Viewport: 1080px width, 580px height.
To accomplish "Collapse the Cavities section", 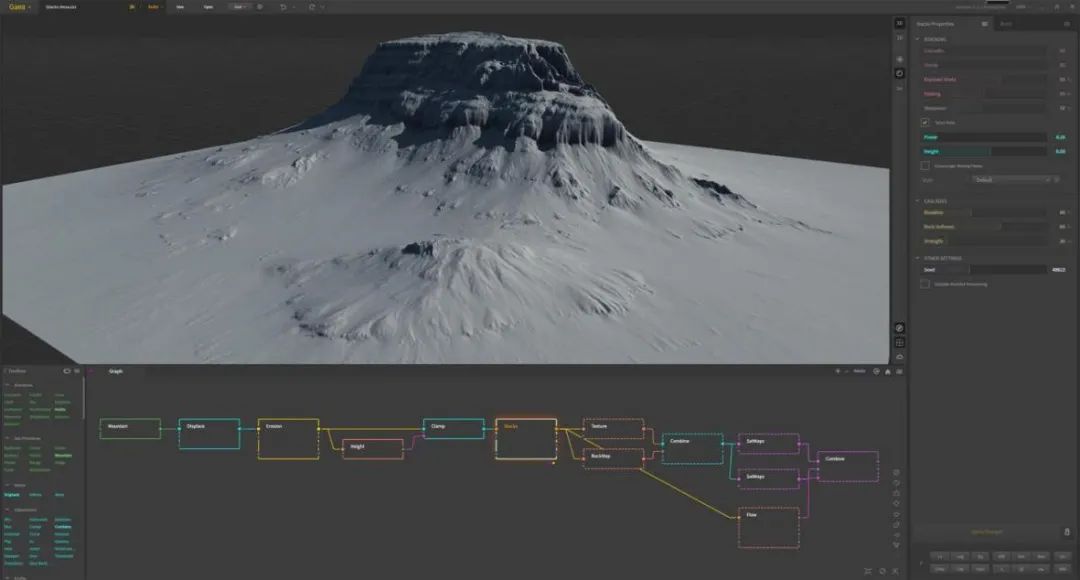I will [x=917, y=201].
